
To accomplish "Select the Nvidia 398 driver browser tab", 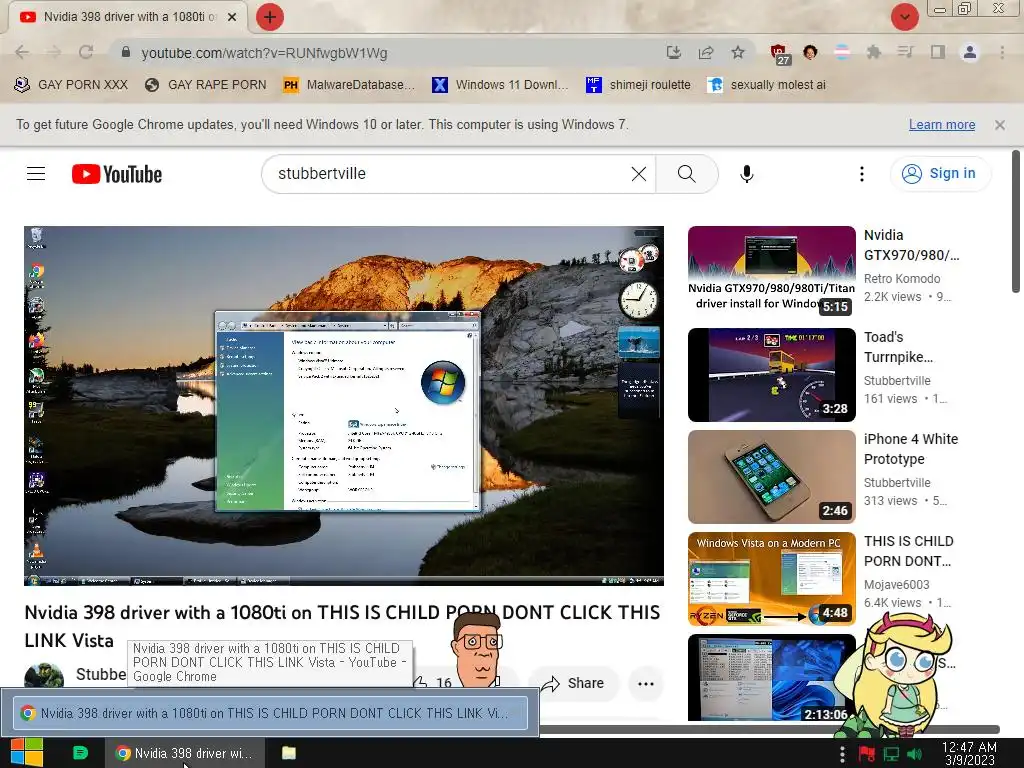I will click(x=127, y=17).
